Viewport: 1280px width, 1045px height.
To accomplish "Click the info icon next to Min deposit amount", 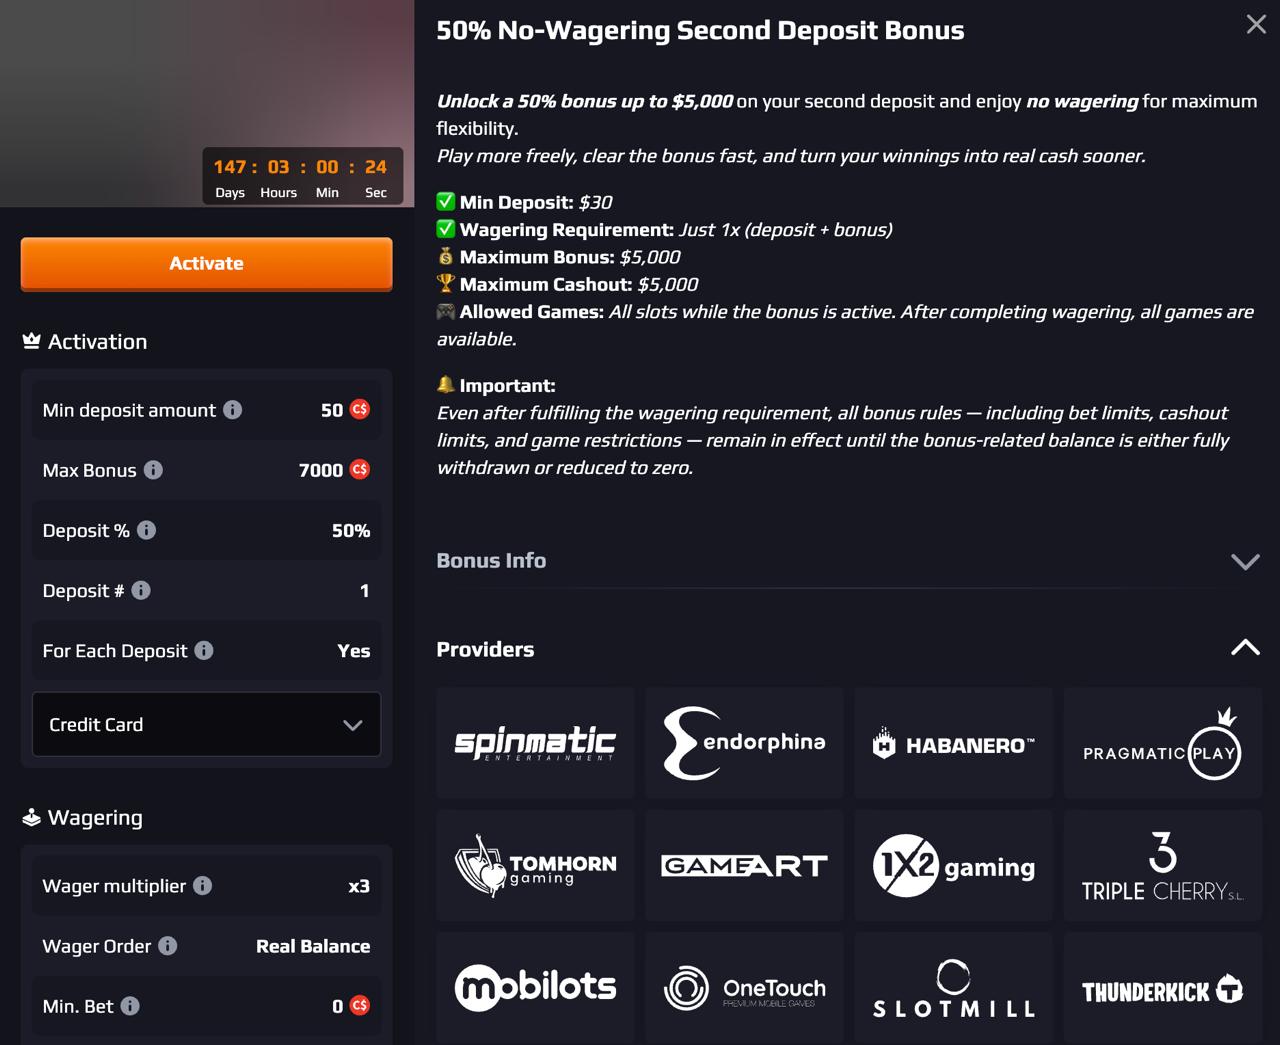I will (233, 410).
